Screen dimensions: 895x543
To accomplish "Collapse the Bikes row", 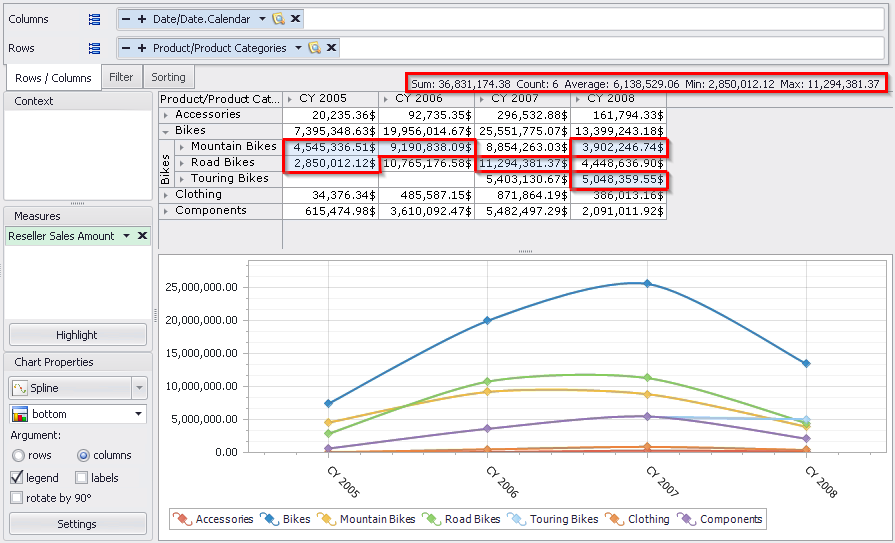I will (166, 131).
